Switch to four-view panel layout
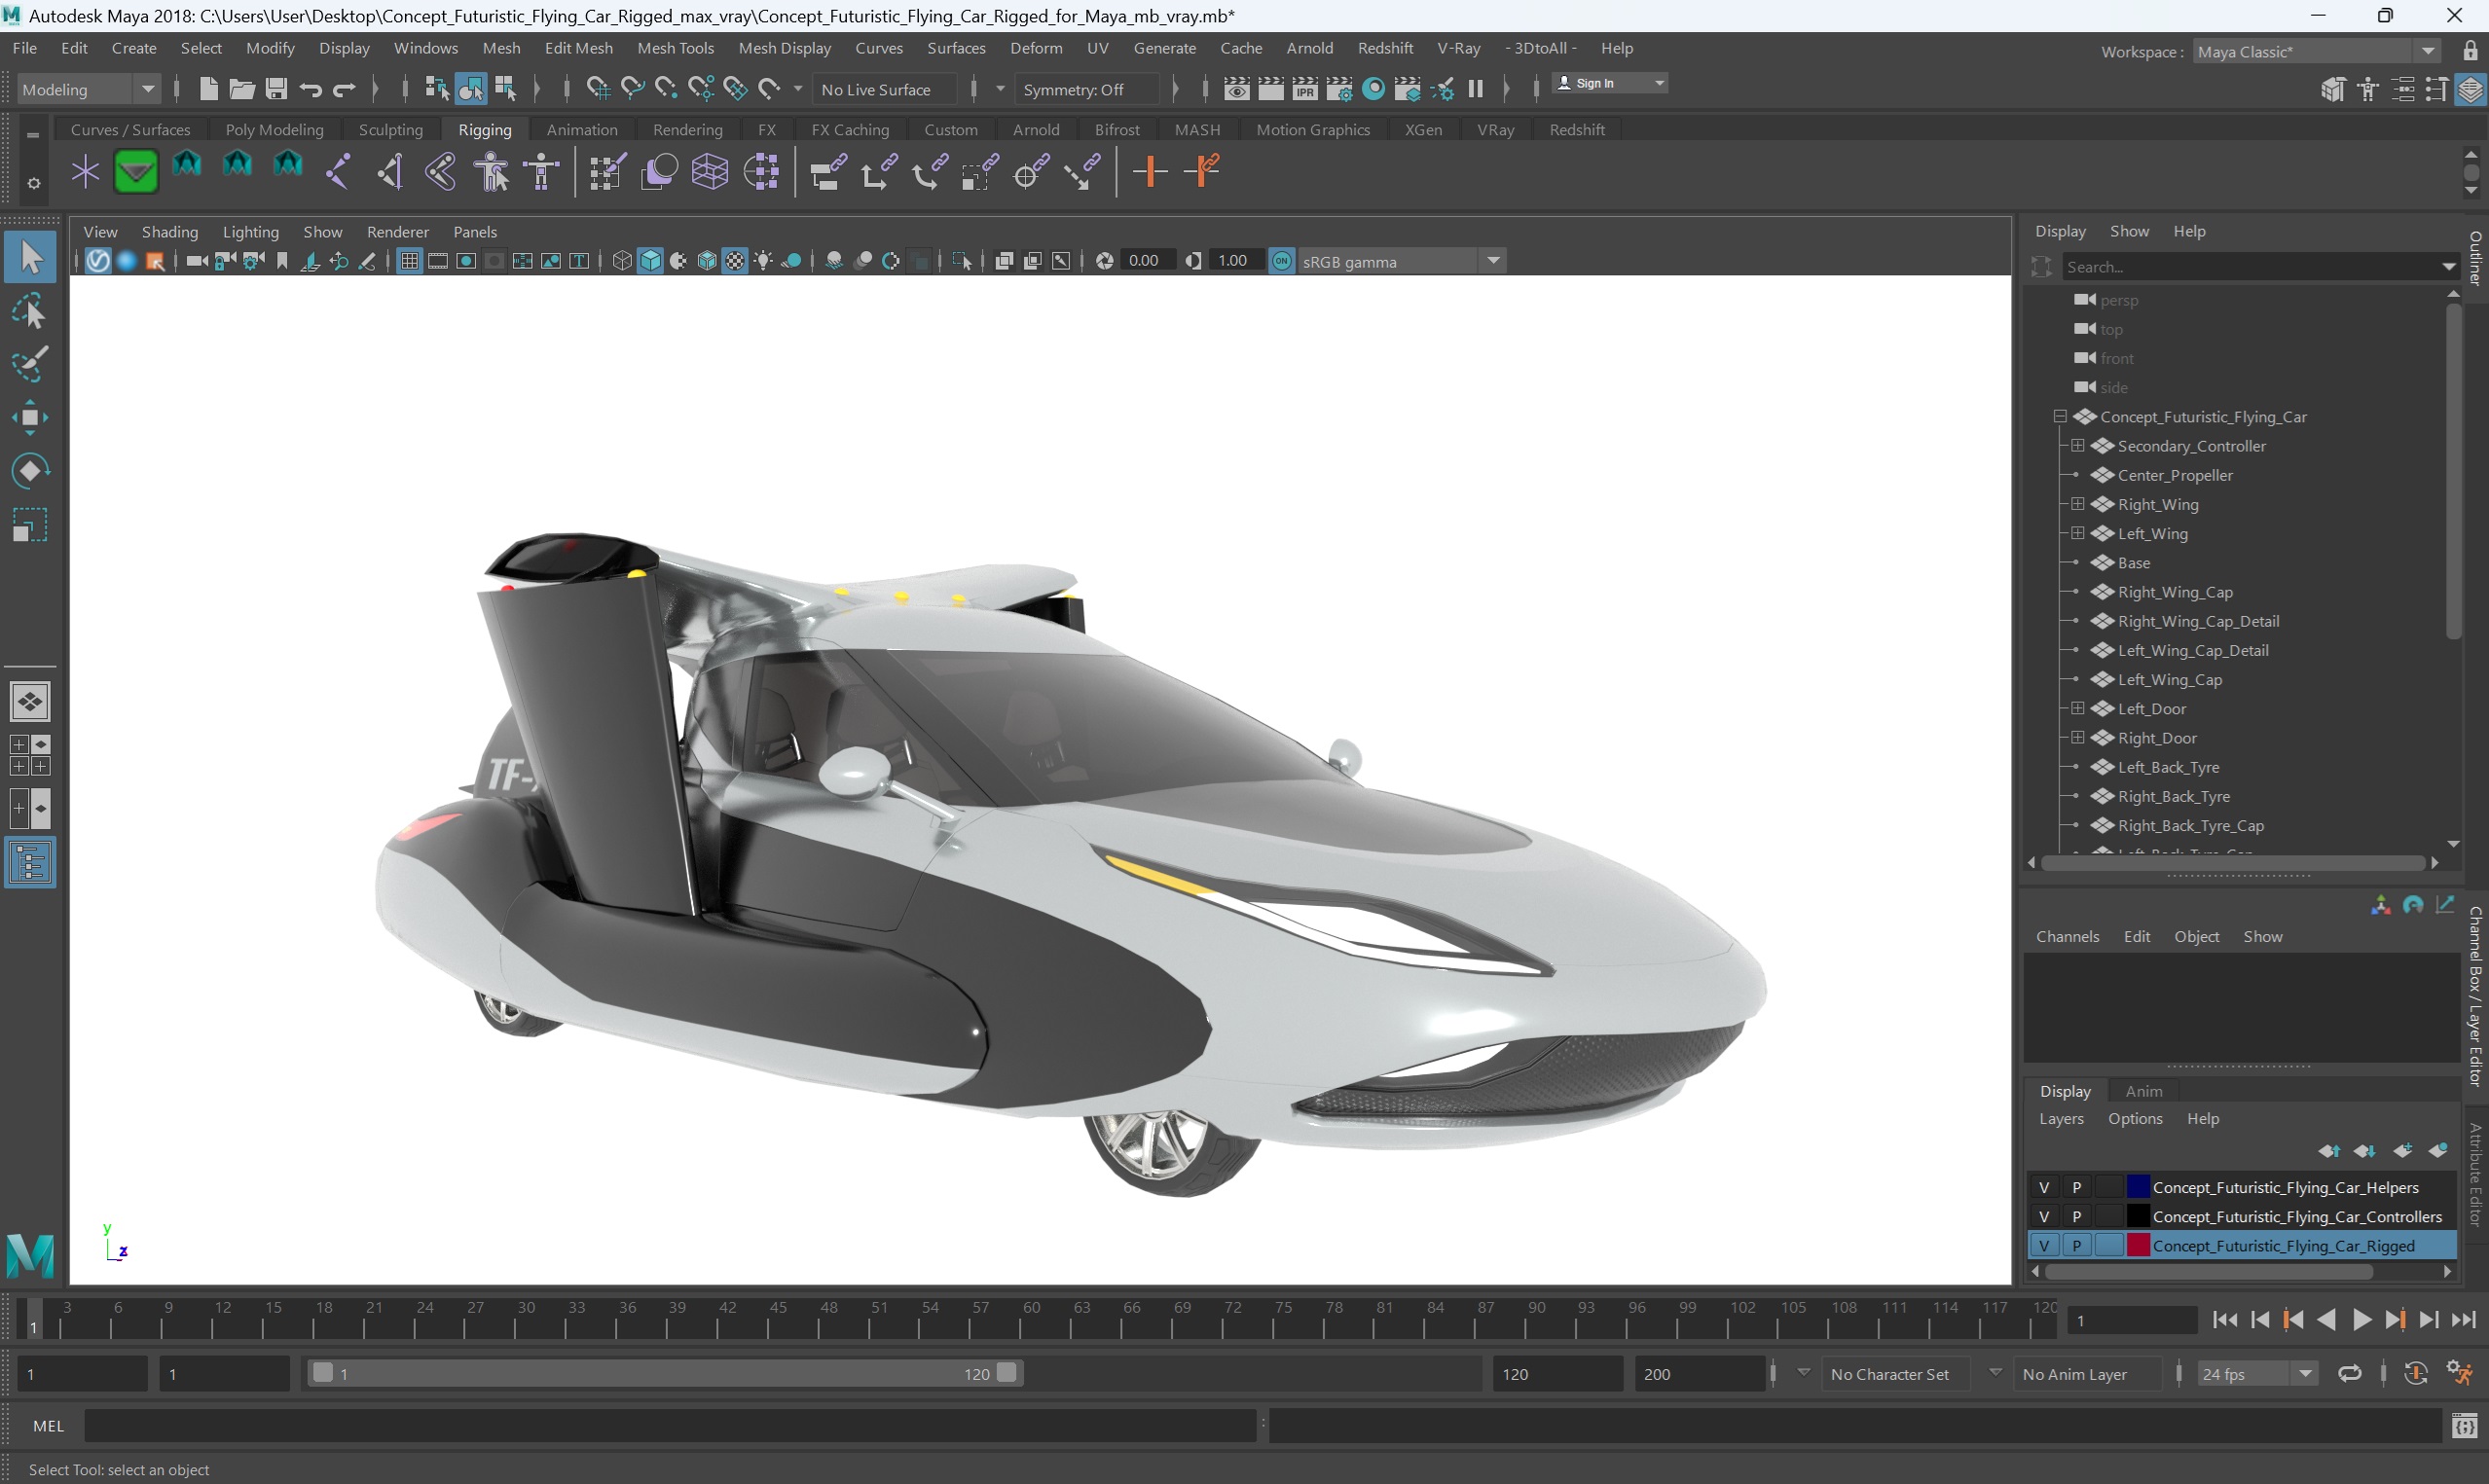Screen dimensions: 2489x1484 30,755
